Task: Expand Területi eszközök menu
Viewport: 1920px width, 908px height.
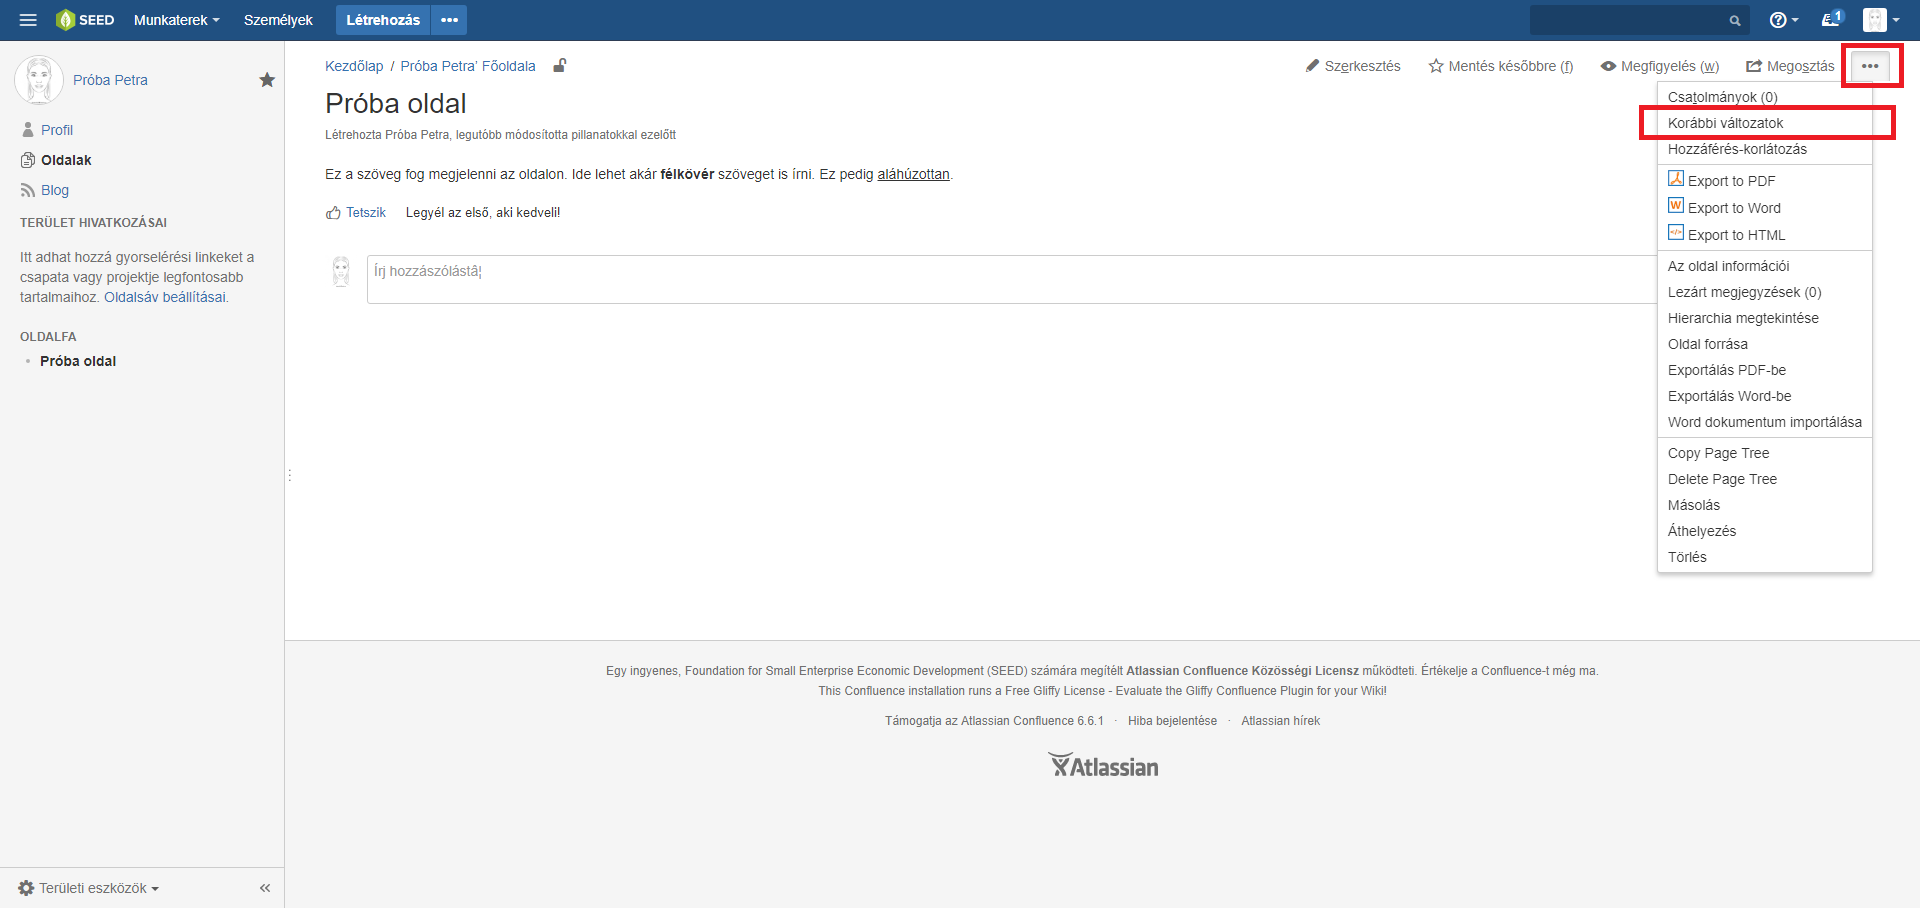Action: click(x=89, y=888)
